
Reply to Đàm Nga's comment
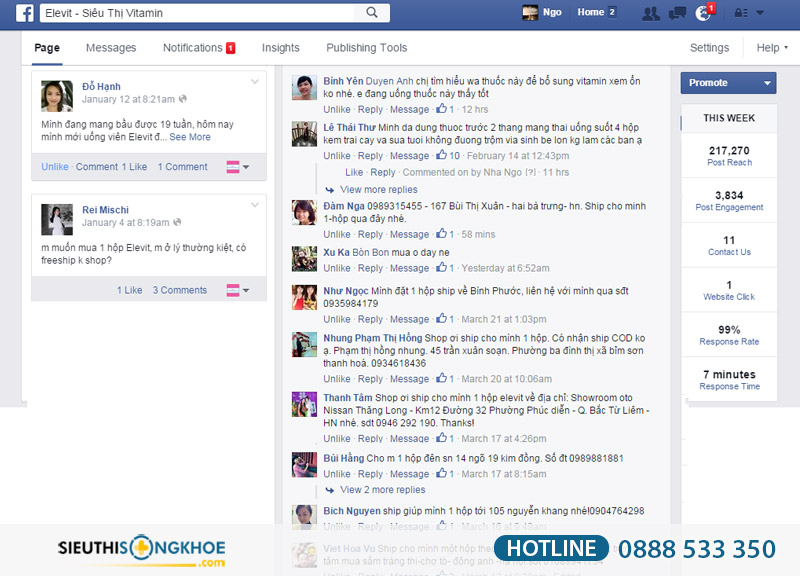tap(370, 234)
